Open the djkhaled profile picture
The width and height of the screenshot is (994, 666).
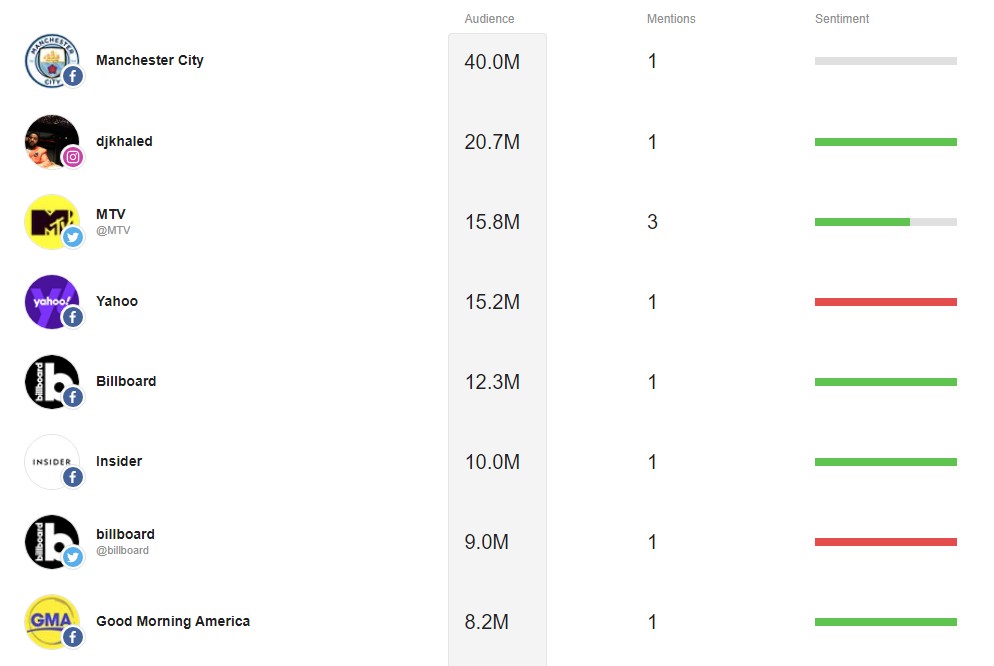coord(52,141)
